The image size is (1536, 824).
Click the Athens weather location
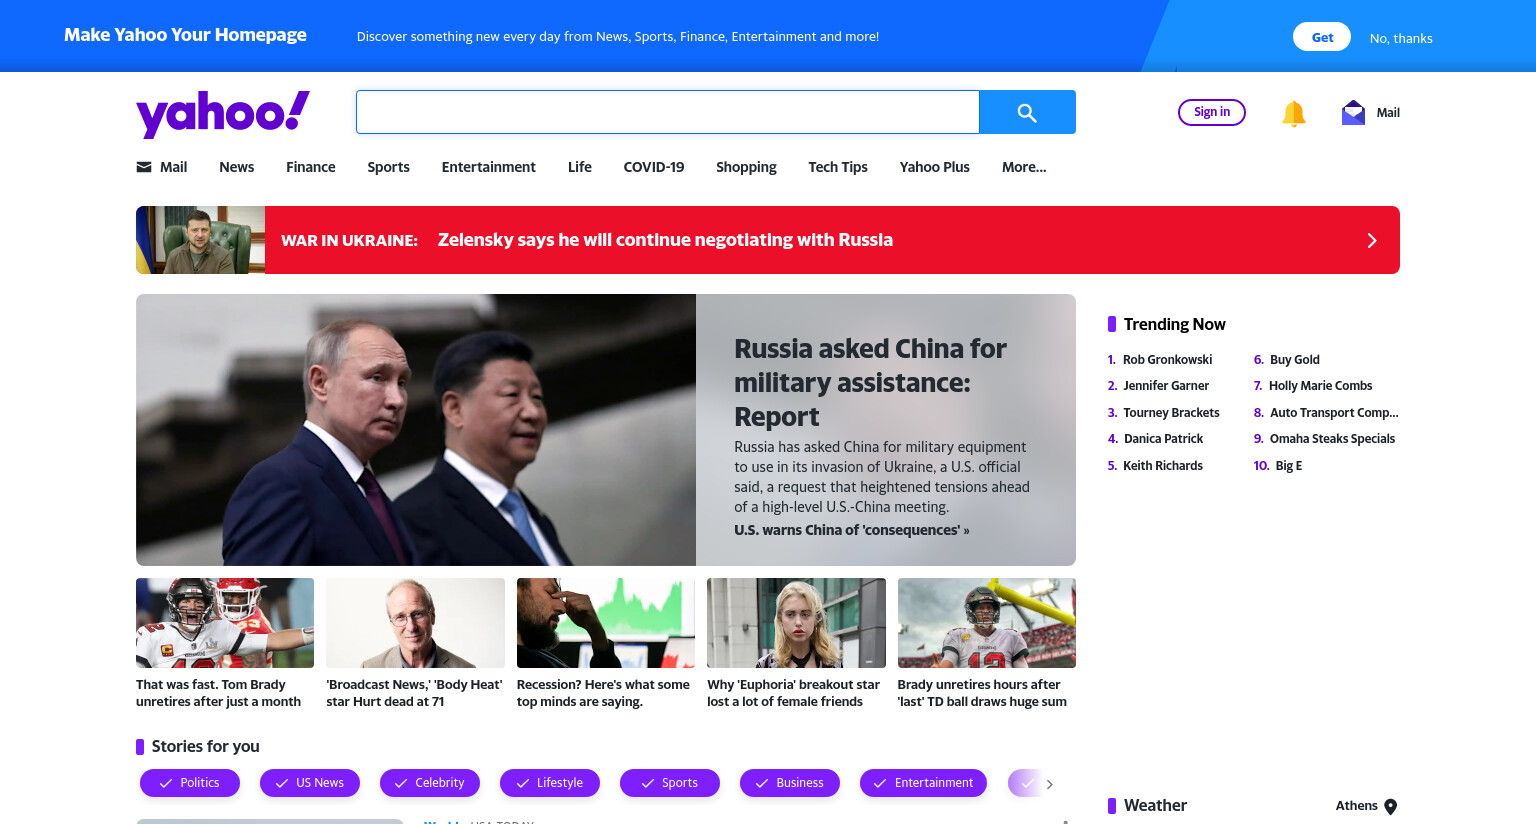click(x=1356, y=806)
